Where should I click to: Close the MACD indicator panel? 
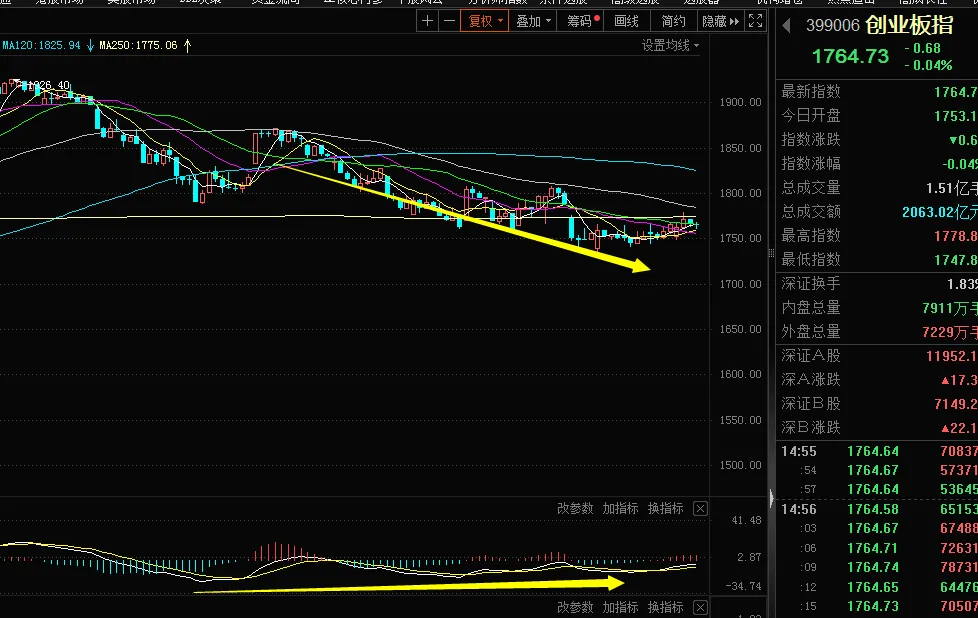point(700,509)
